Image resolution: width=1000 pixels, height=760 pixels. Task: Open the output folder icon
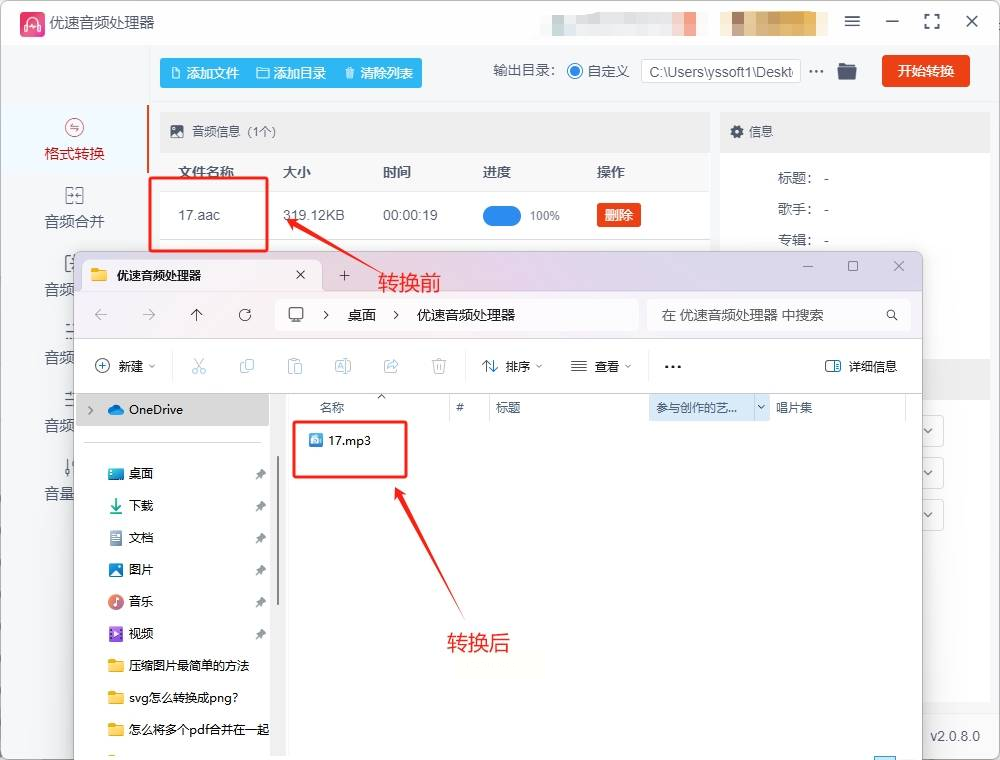point(847,71)
